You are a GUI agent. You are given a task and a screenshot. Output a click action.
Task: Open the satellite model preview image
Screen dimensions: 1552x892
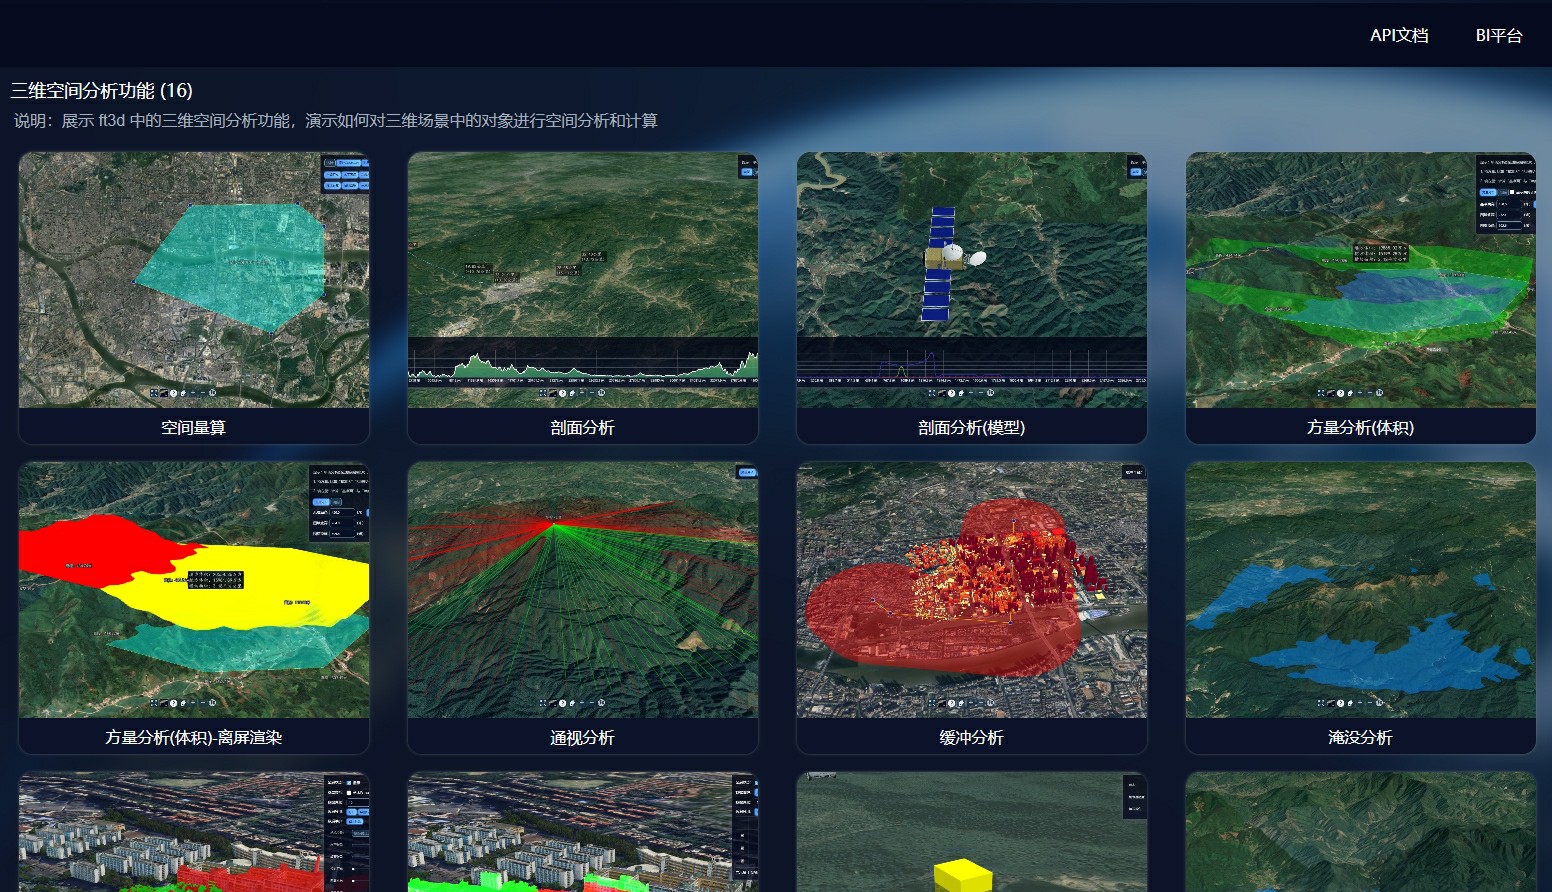point(971,280)
